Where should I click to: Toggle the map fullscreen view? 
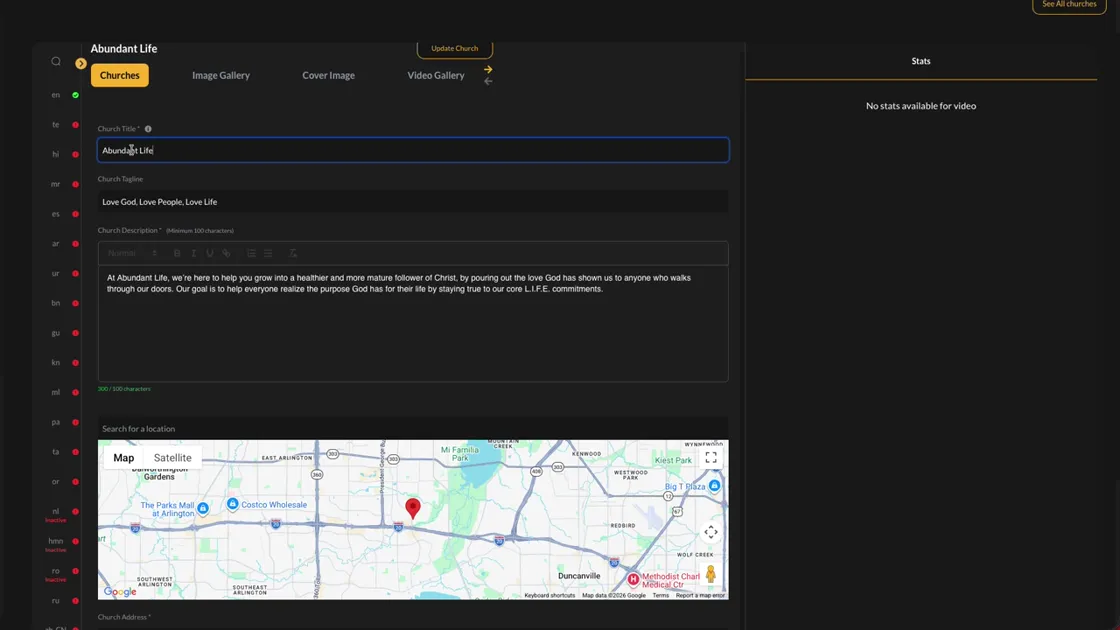711,458
